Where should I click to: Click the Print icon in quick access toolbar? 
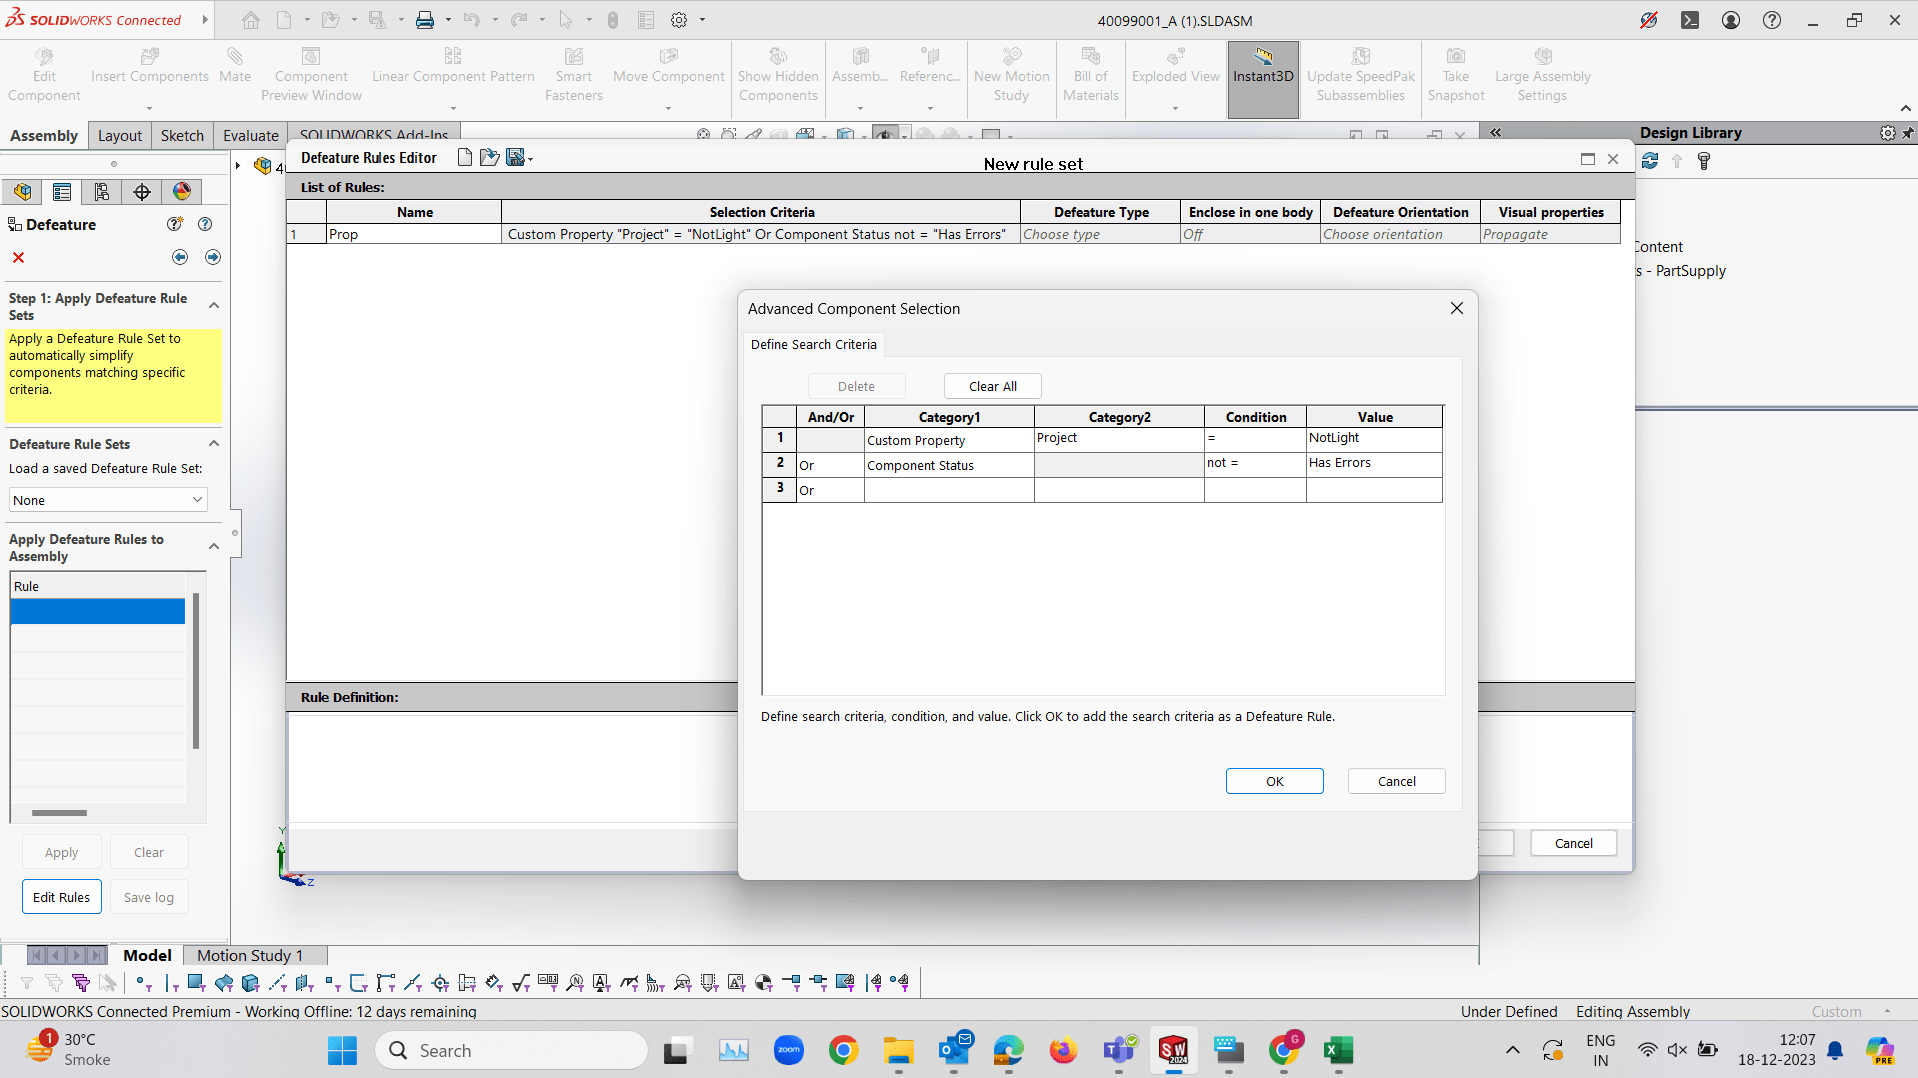pyautogui.click(x=425, y=20)
